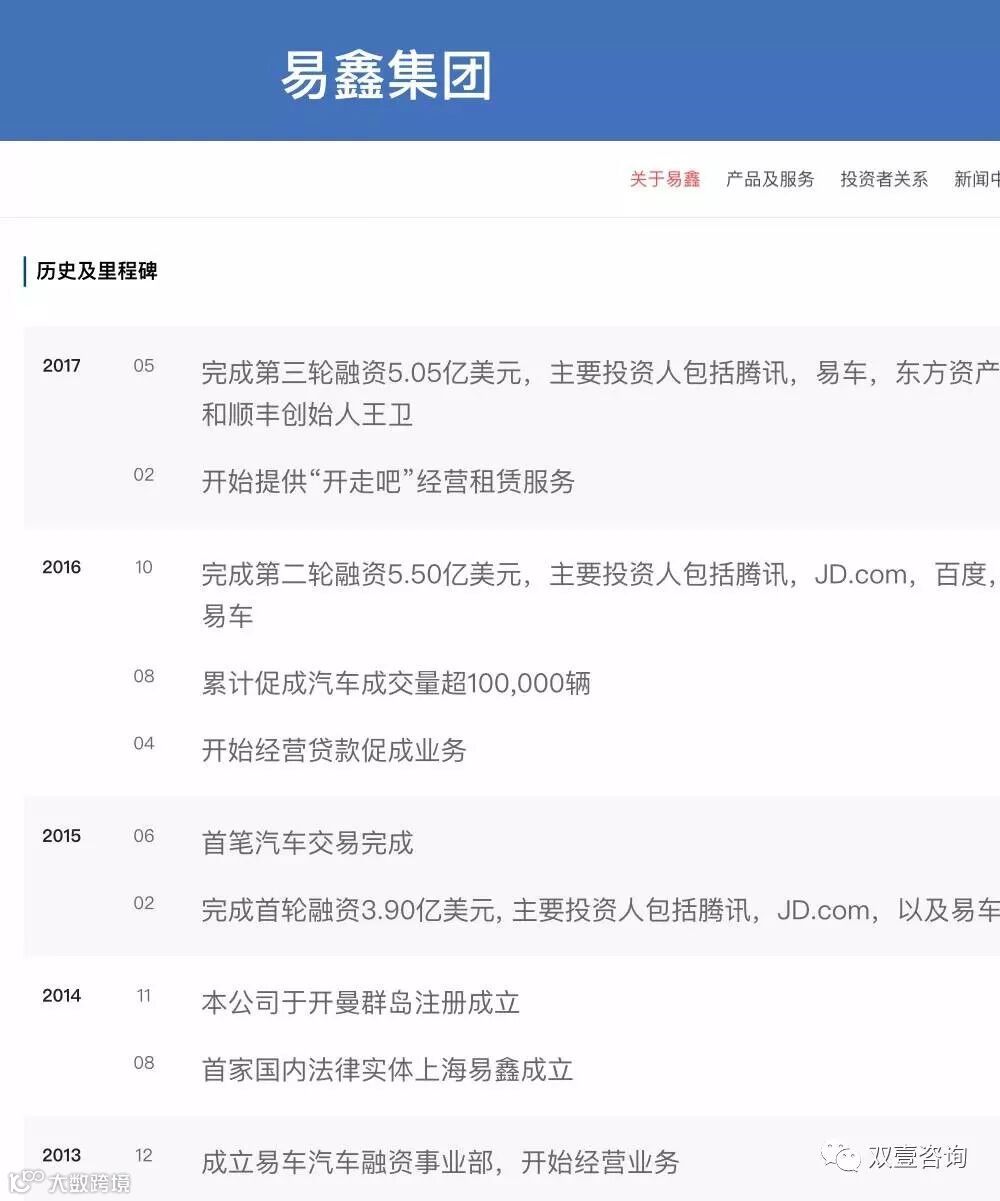Click the 开始经营贷款促成业务 entry

coord(334,751)
